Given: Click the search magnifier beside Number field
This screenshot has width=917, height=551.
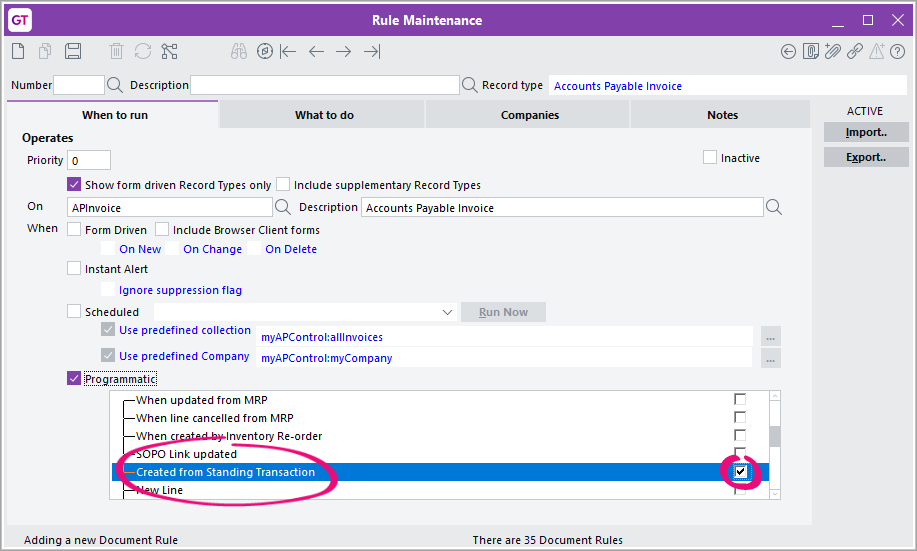Looking at the screenshot, I should click(x=115, y=85).
